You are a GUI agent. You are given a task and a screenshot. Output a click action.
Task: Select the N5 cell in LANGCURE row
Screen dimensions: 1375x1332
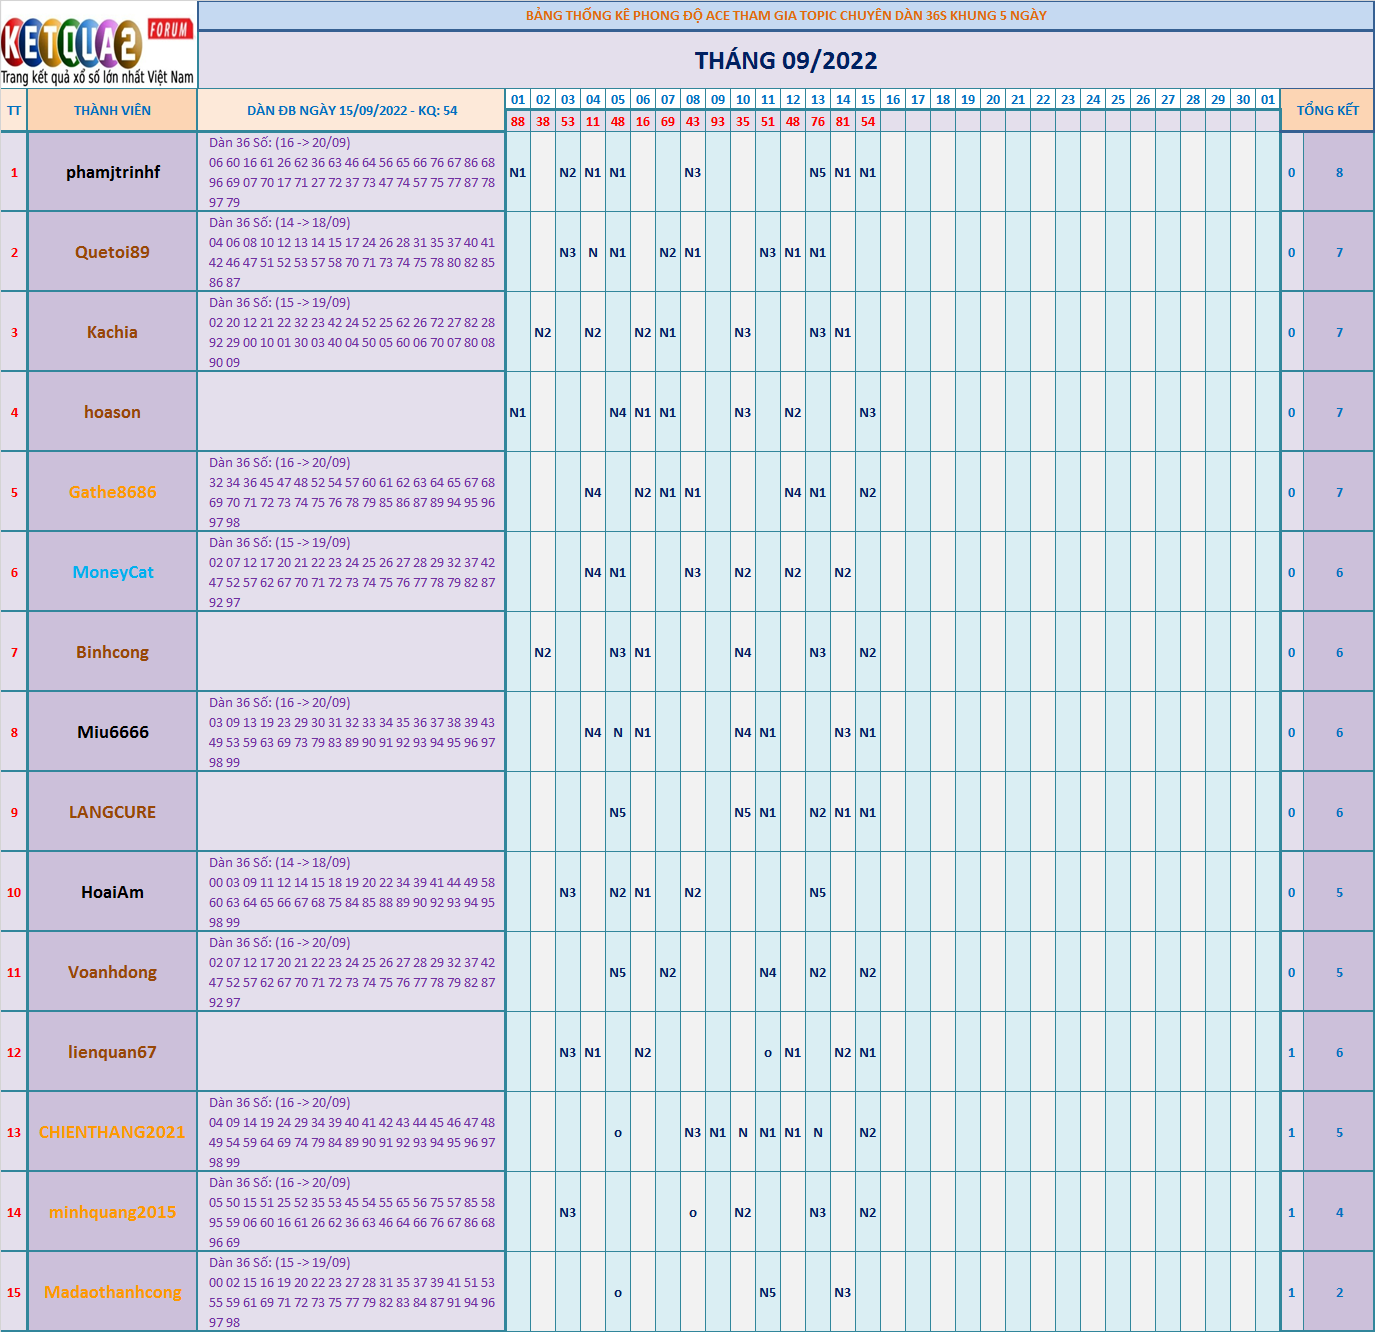pos(617,812)
